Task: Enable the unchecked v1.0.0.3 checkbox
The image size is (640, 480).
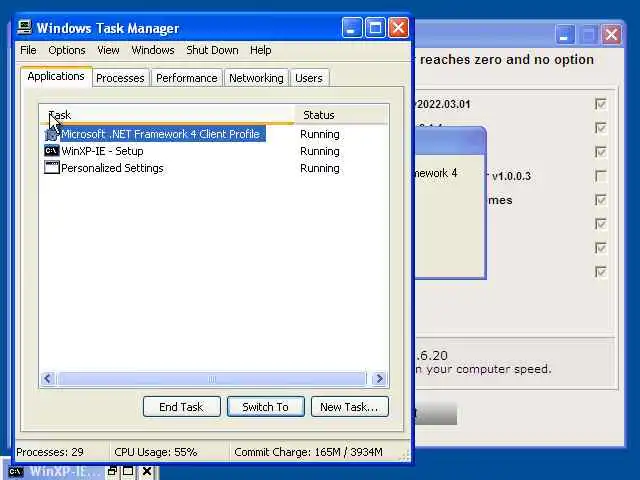Action: tap(600, 176)
